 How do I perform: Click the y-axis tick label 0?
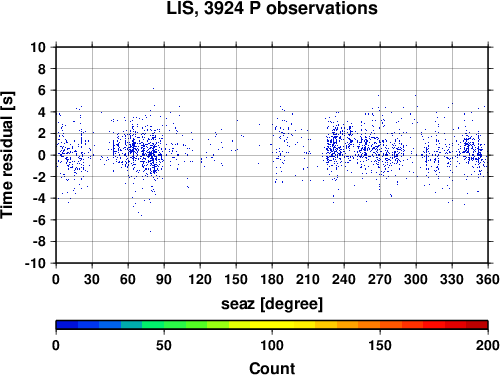pyautogui.click(x=42, y=155)
